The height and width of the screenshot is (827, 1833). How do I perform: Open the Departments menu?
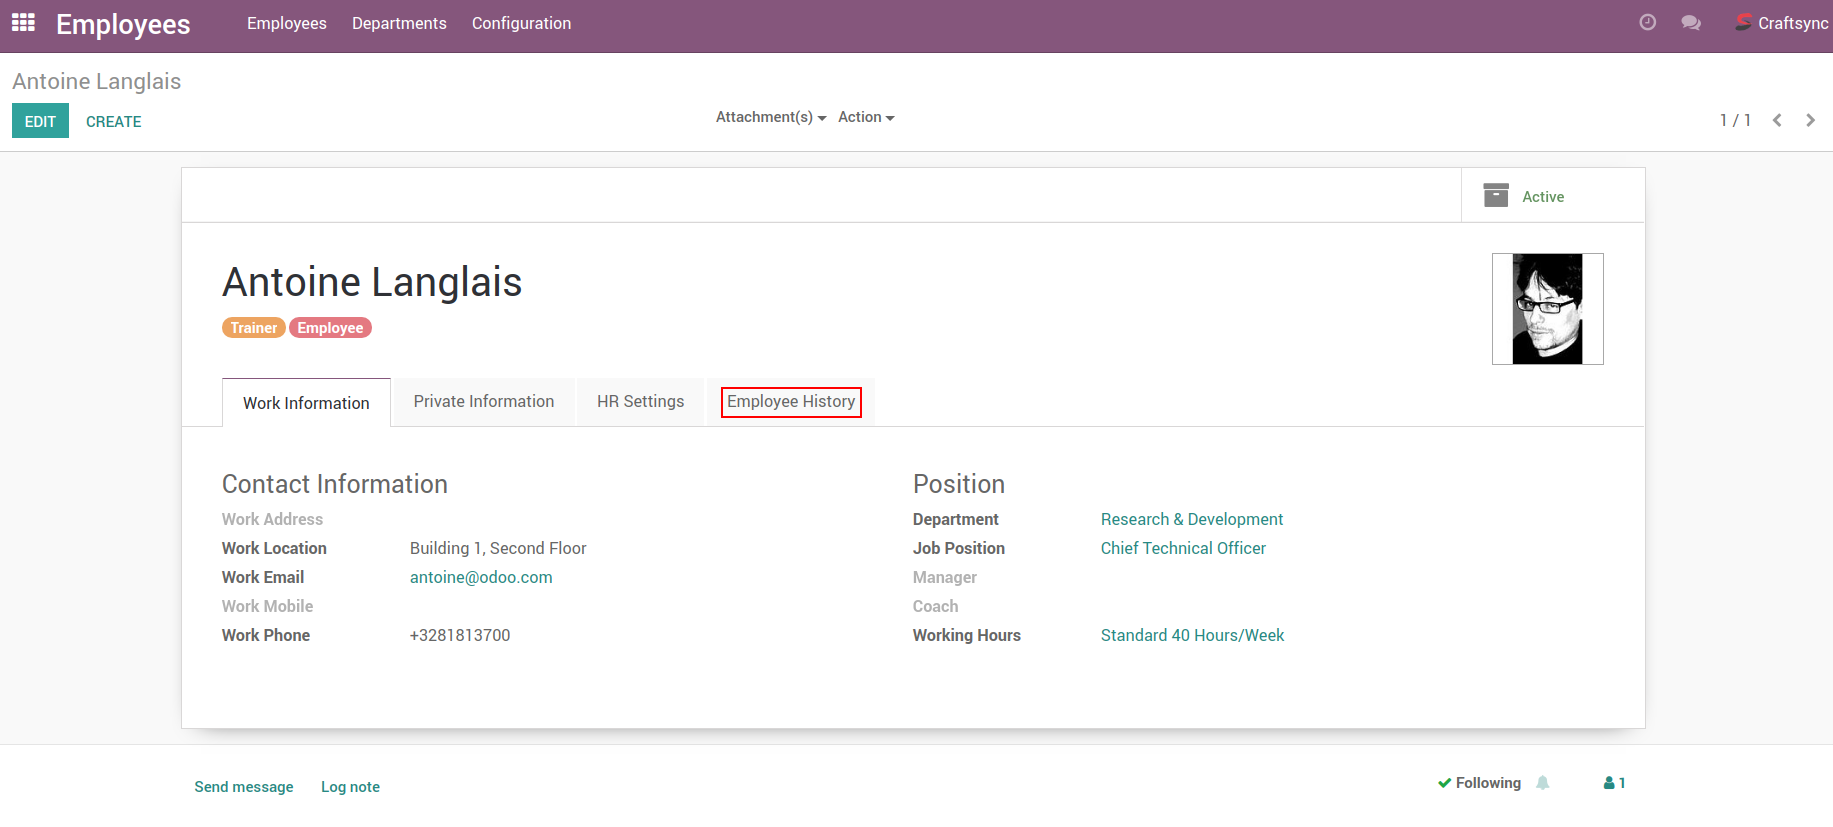[x=399, y=23]
